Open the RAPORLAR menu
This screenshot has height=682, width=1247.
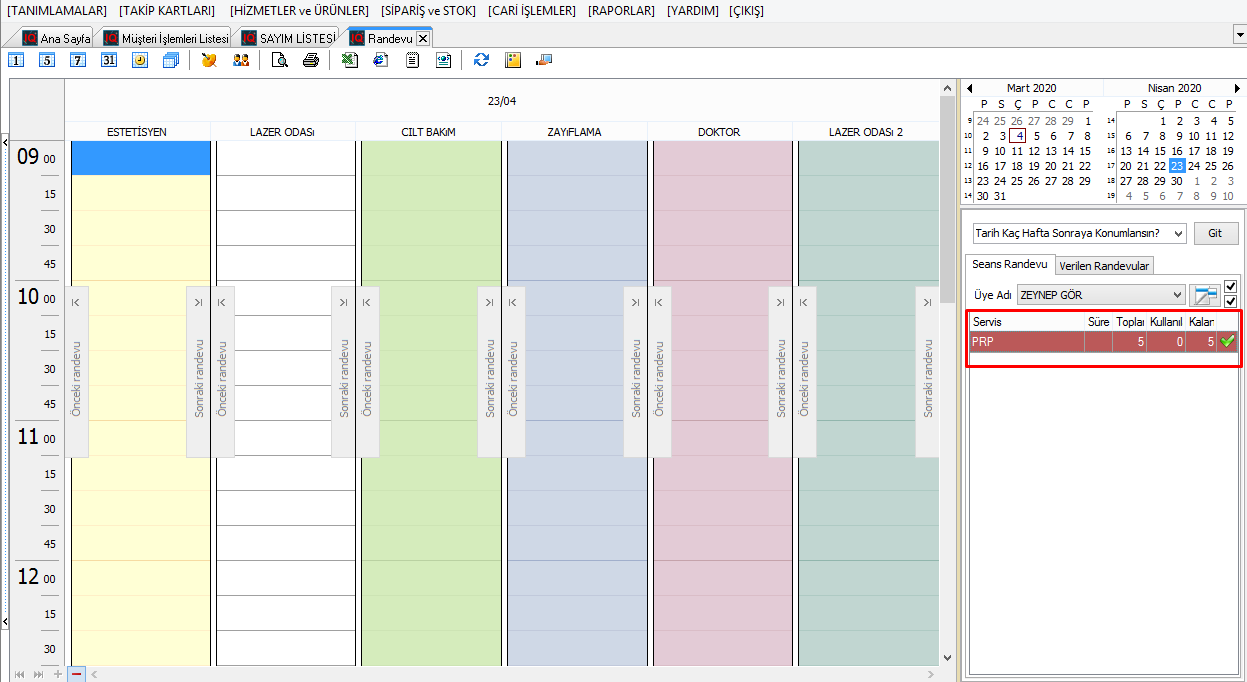(621, 10)
